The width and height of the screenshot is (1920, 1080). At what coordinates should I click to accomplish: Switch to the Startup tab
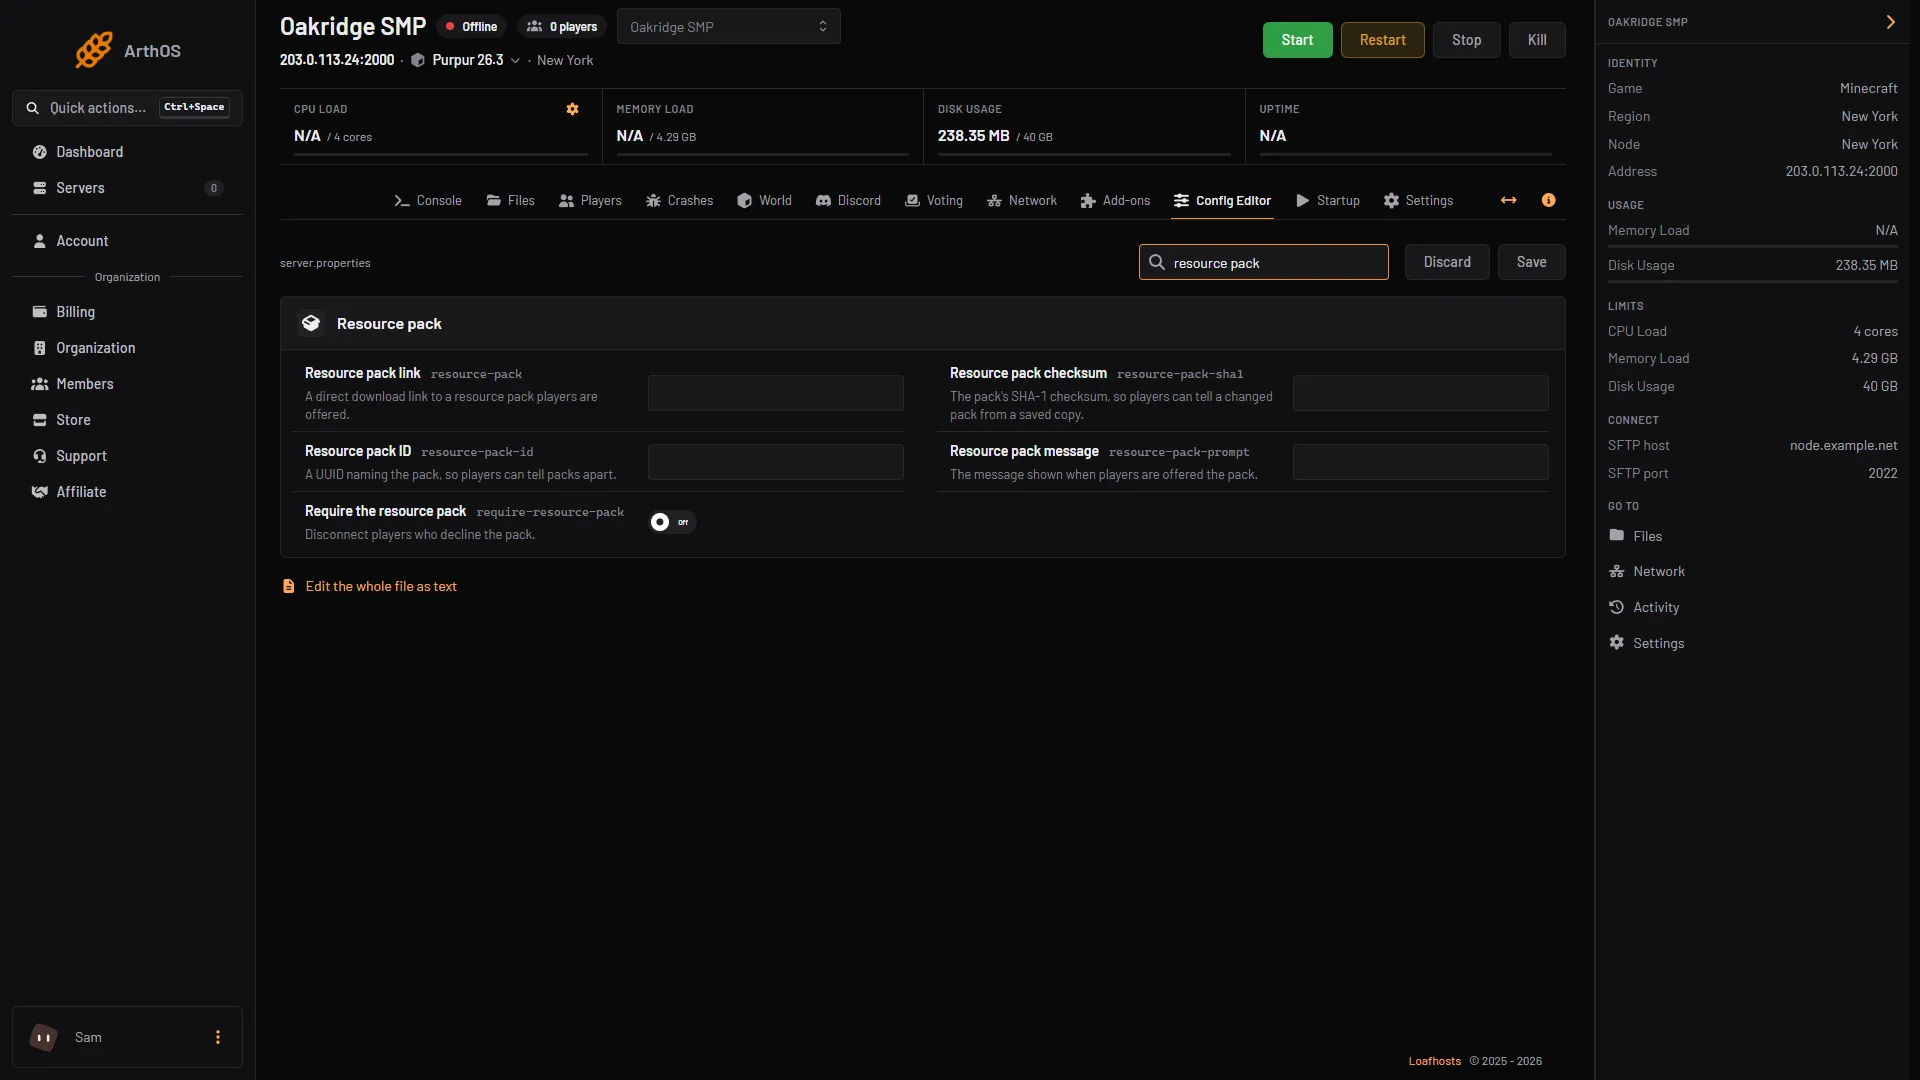coord(1328,200)
